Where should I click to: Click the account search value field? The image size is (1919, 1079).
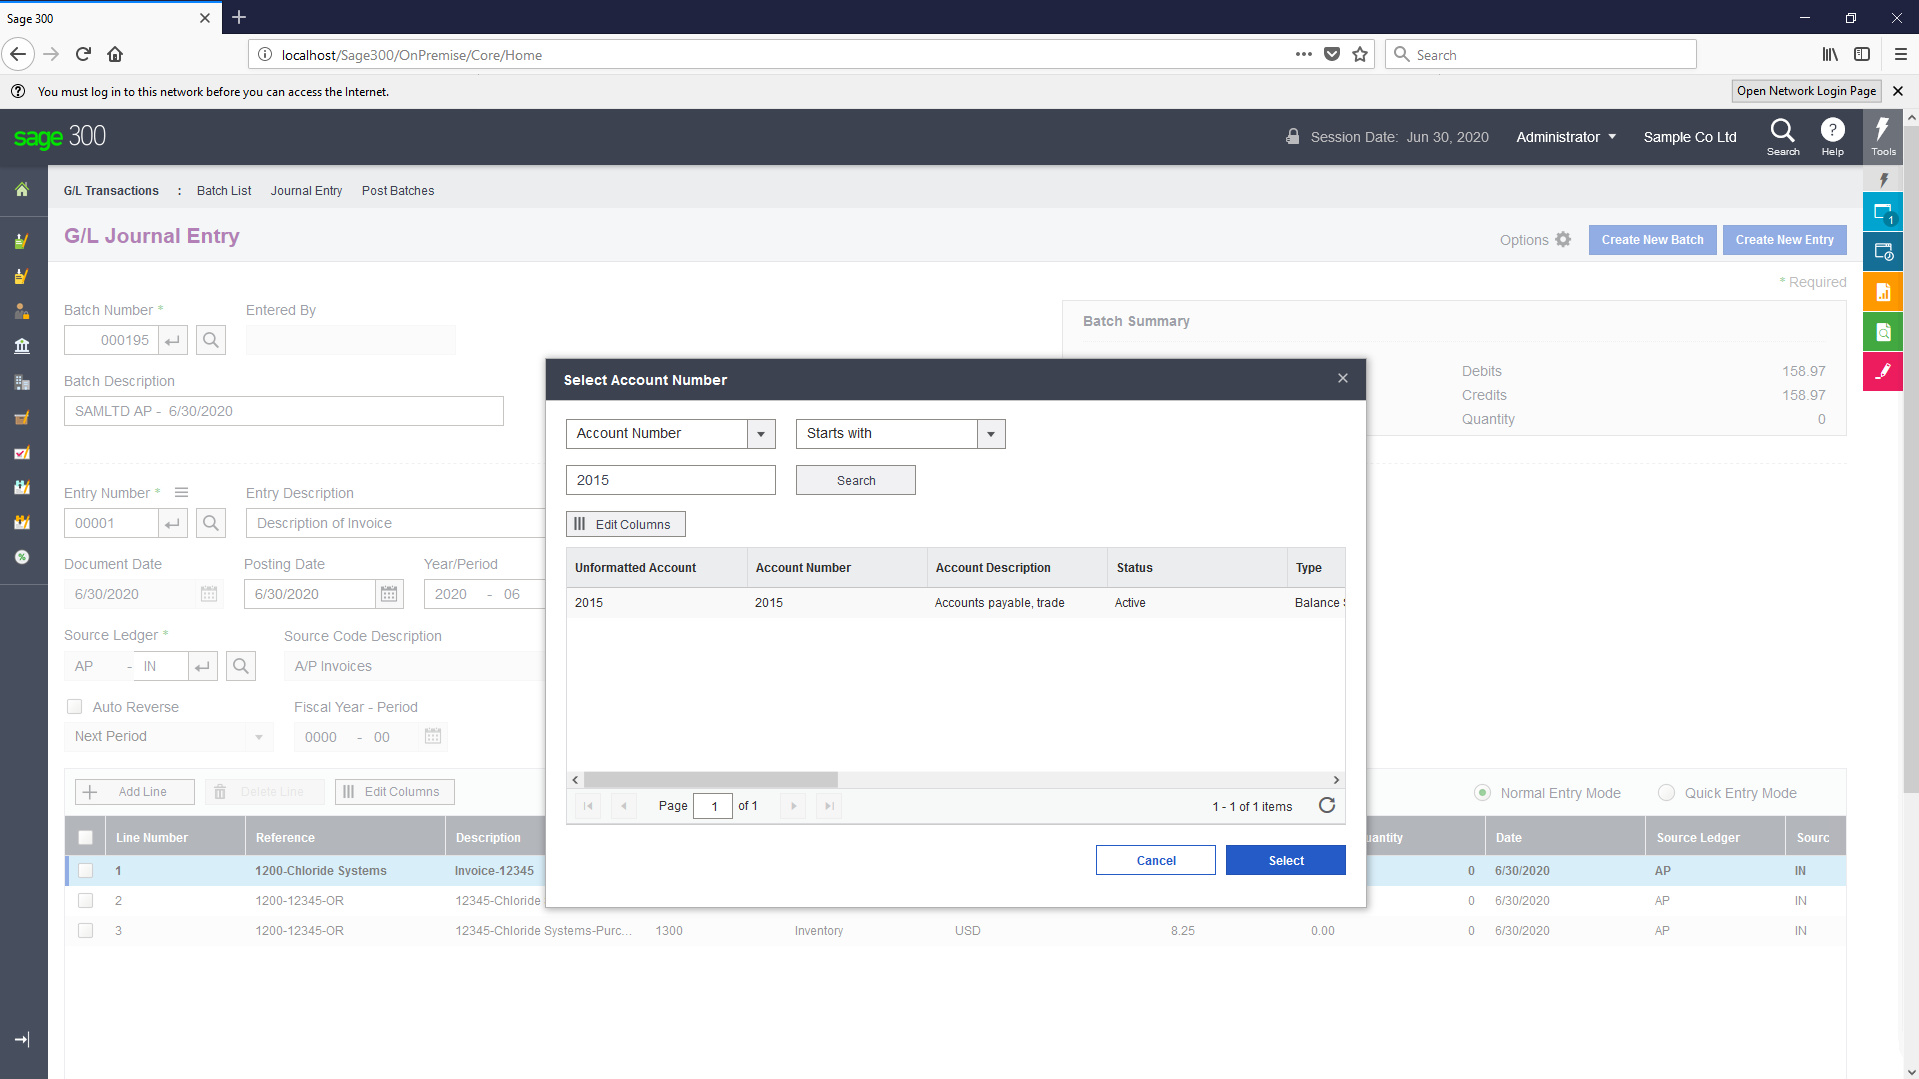(x=671, y=481)
